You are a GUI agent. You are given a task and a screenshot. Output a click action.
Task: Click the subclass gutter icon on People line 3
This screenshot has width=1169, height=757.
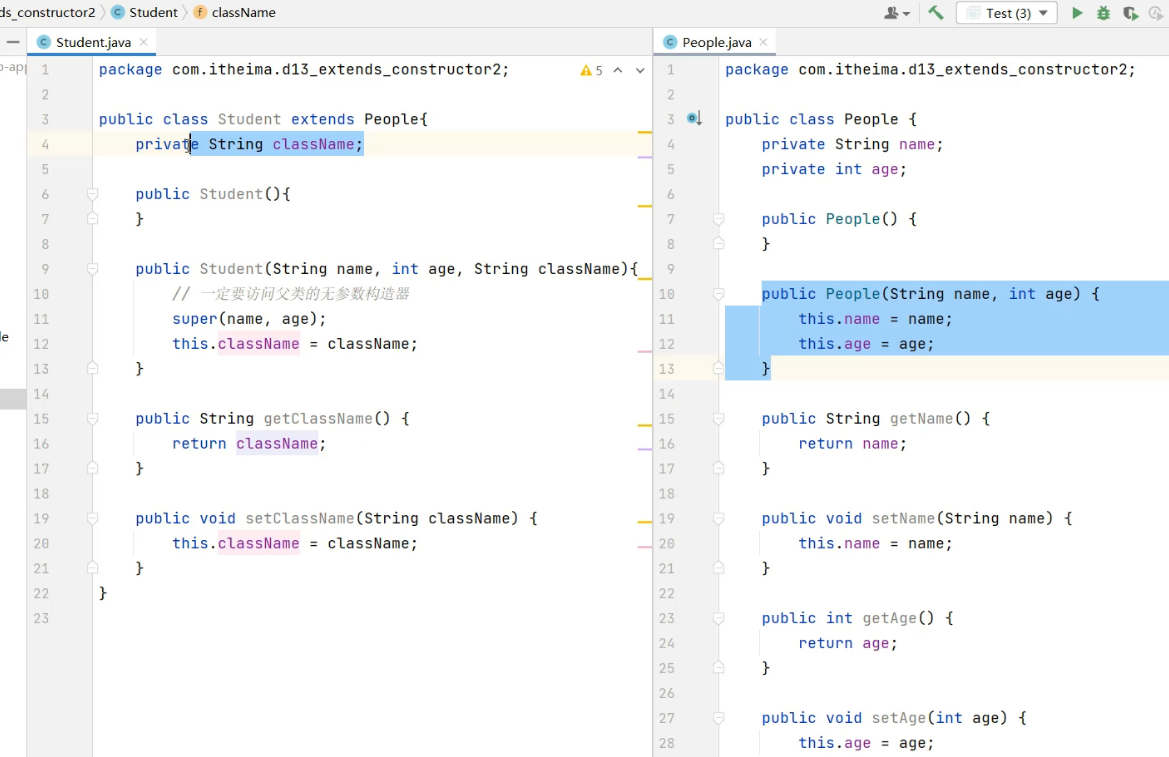point(694,119)
